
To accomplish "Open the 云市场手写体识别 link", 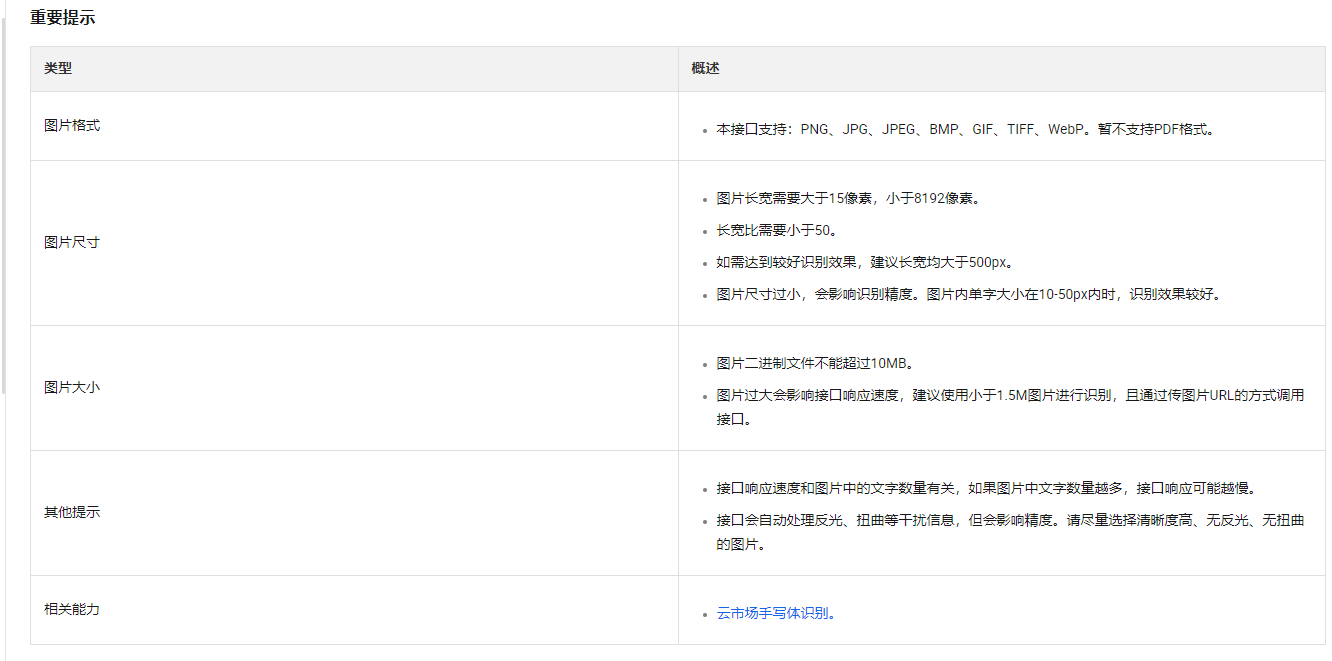I will click(774, 614).
